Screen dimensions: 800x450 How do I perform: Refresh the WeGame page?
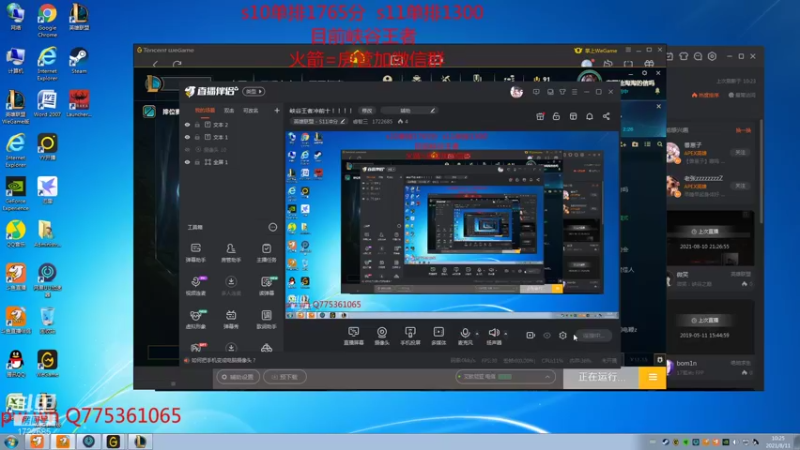point(177,64)
